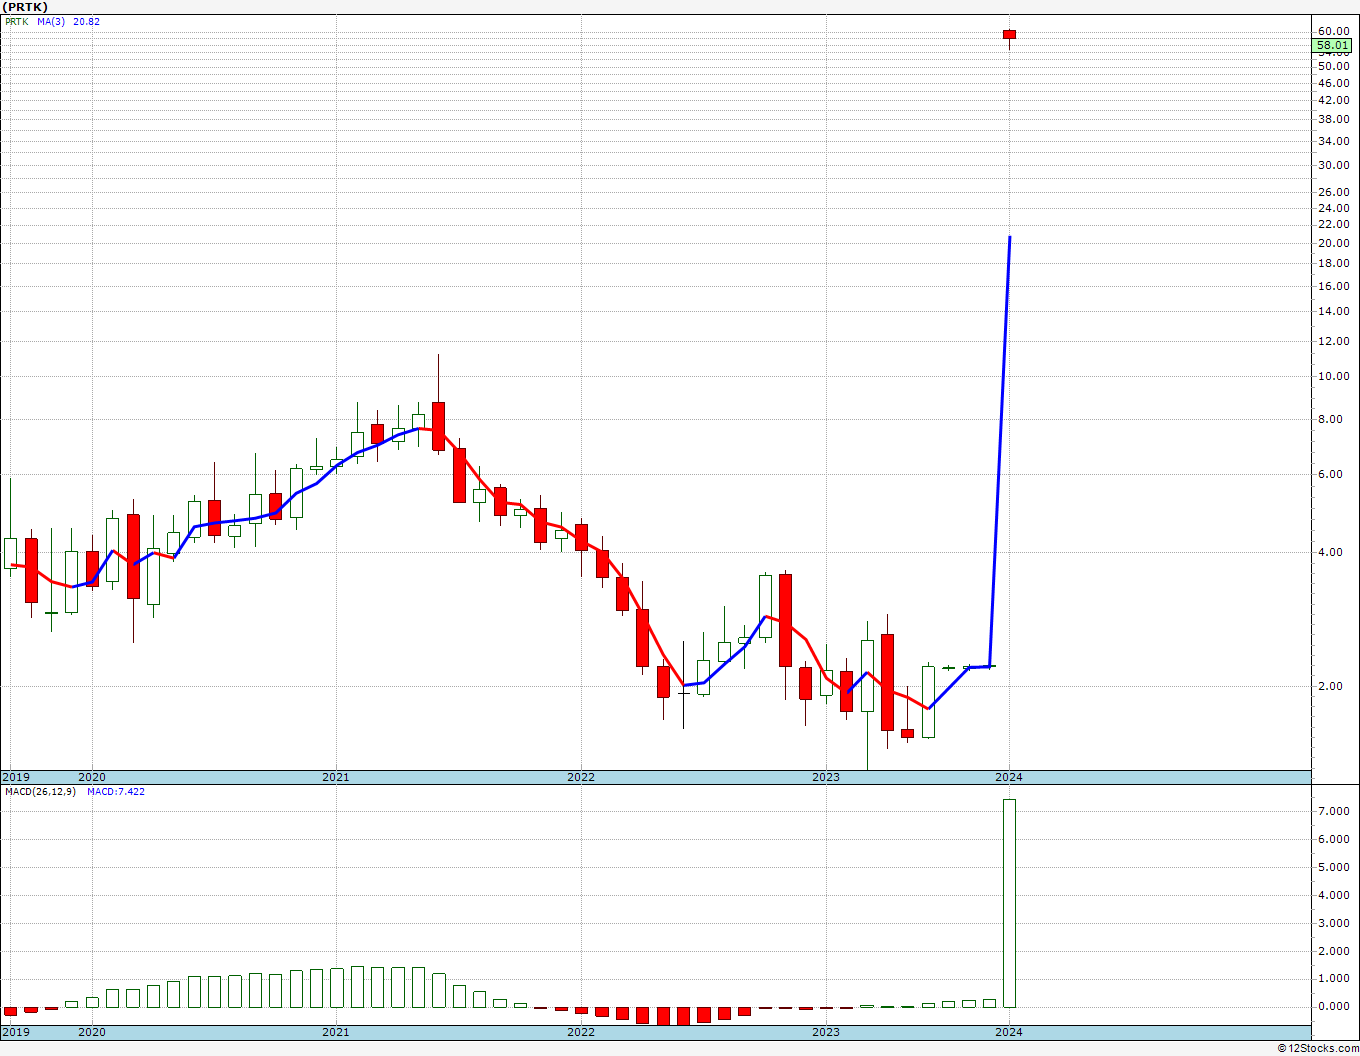Screen dimensions: 1360x1056
Task: Click the red candle near the 60.00 level
Action: tap(1009, 35)
